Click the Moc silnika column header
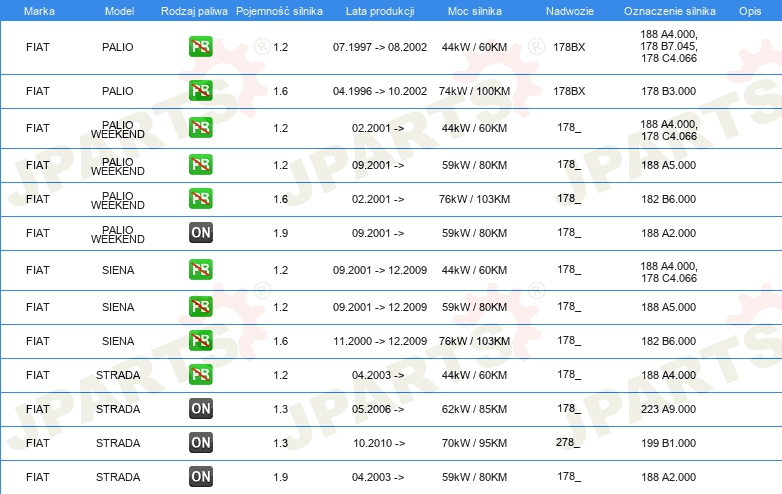 [x=474, y=11]
